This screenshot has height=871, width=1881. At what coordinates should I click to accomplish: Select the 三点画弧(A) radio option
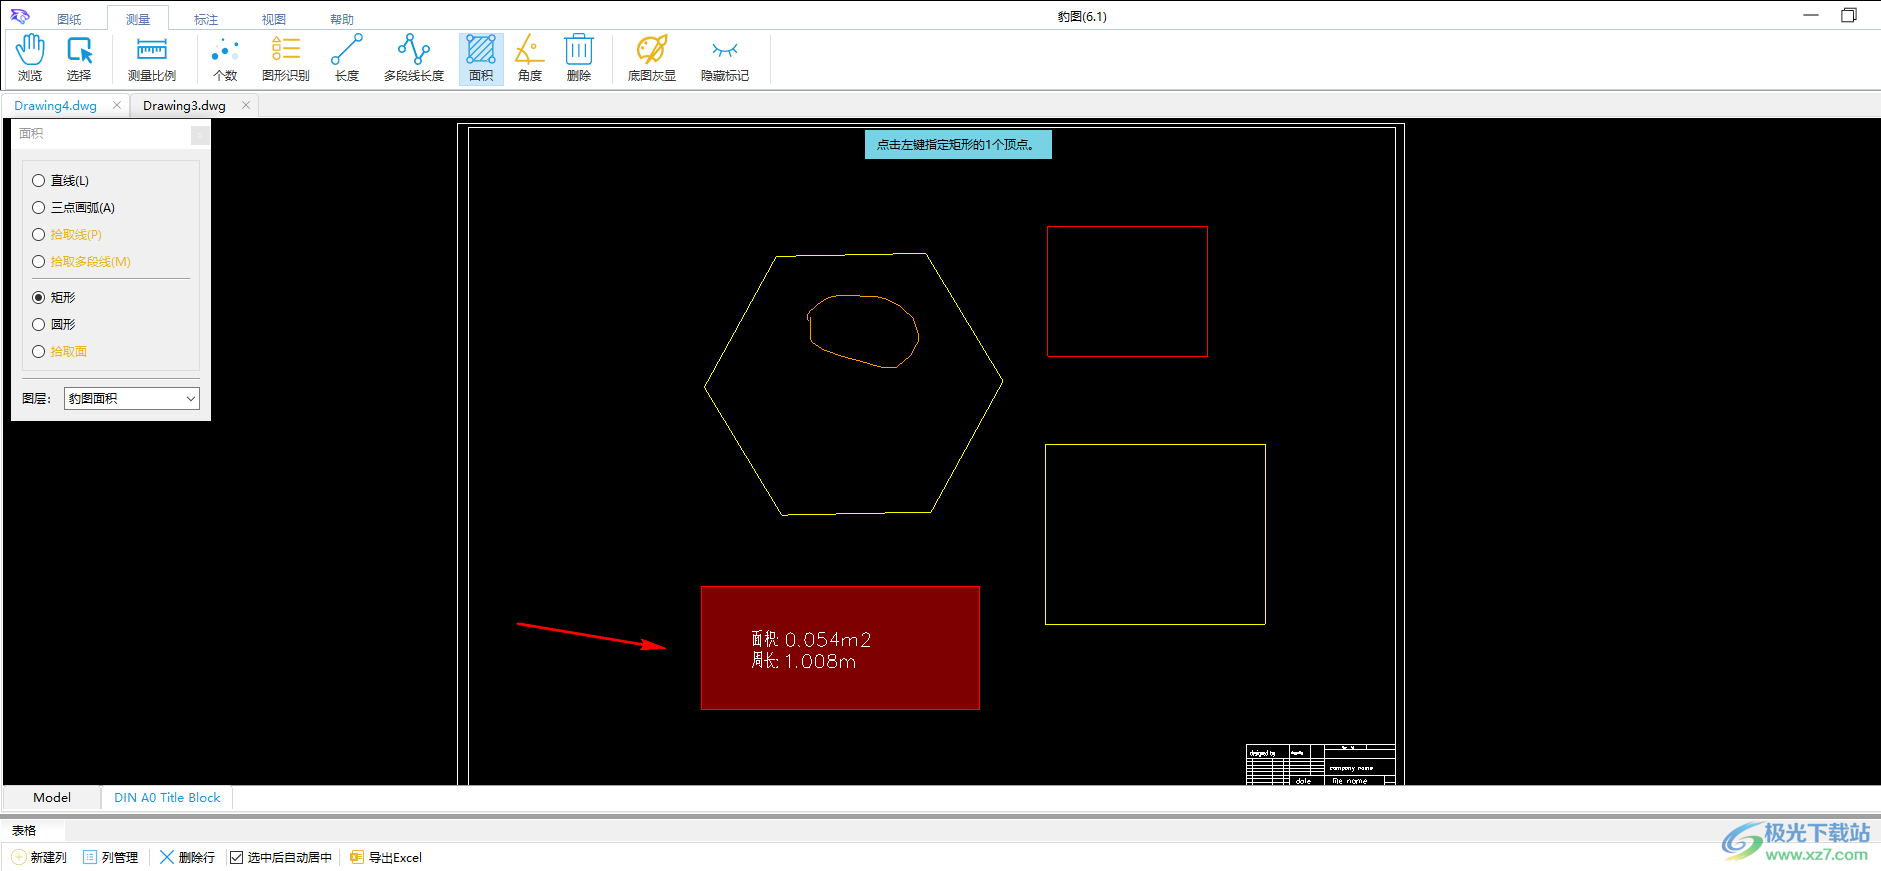(x=39, y=208)
